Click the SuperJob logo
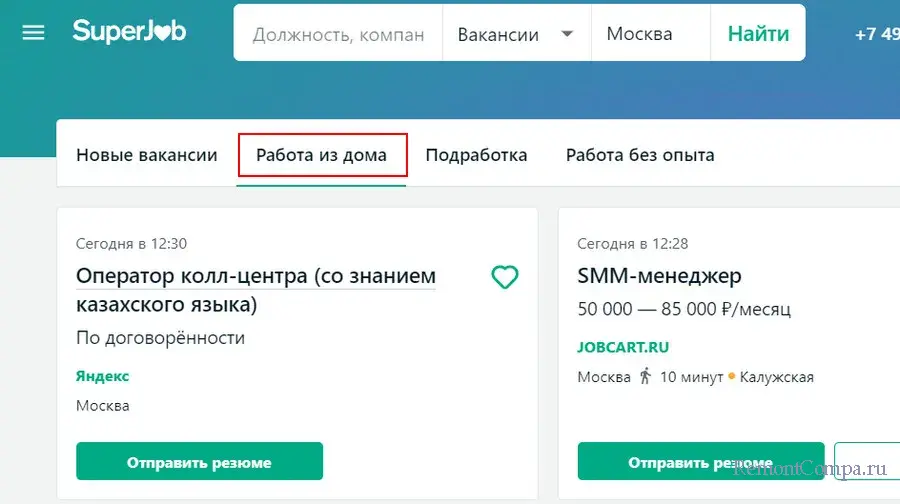Screen dimensions: 900x504 [129, 32]
